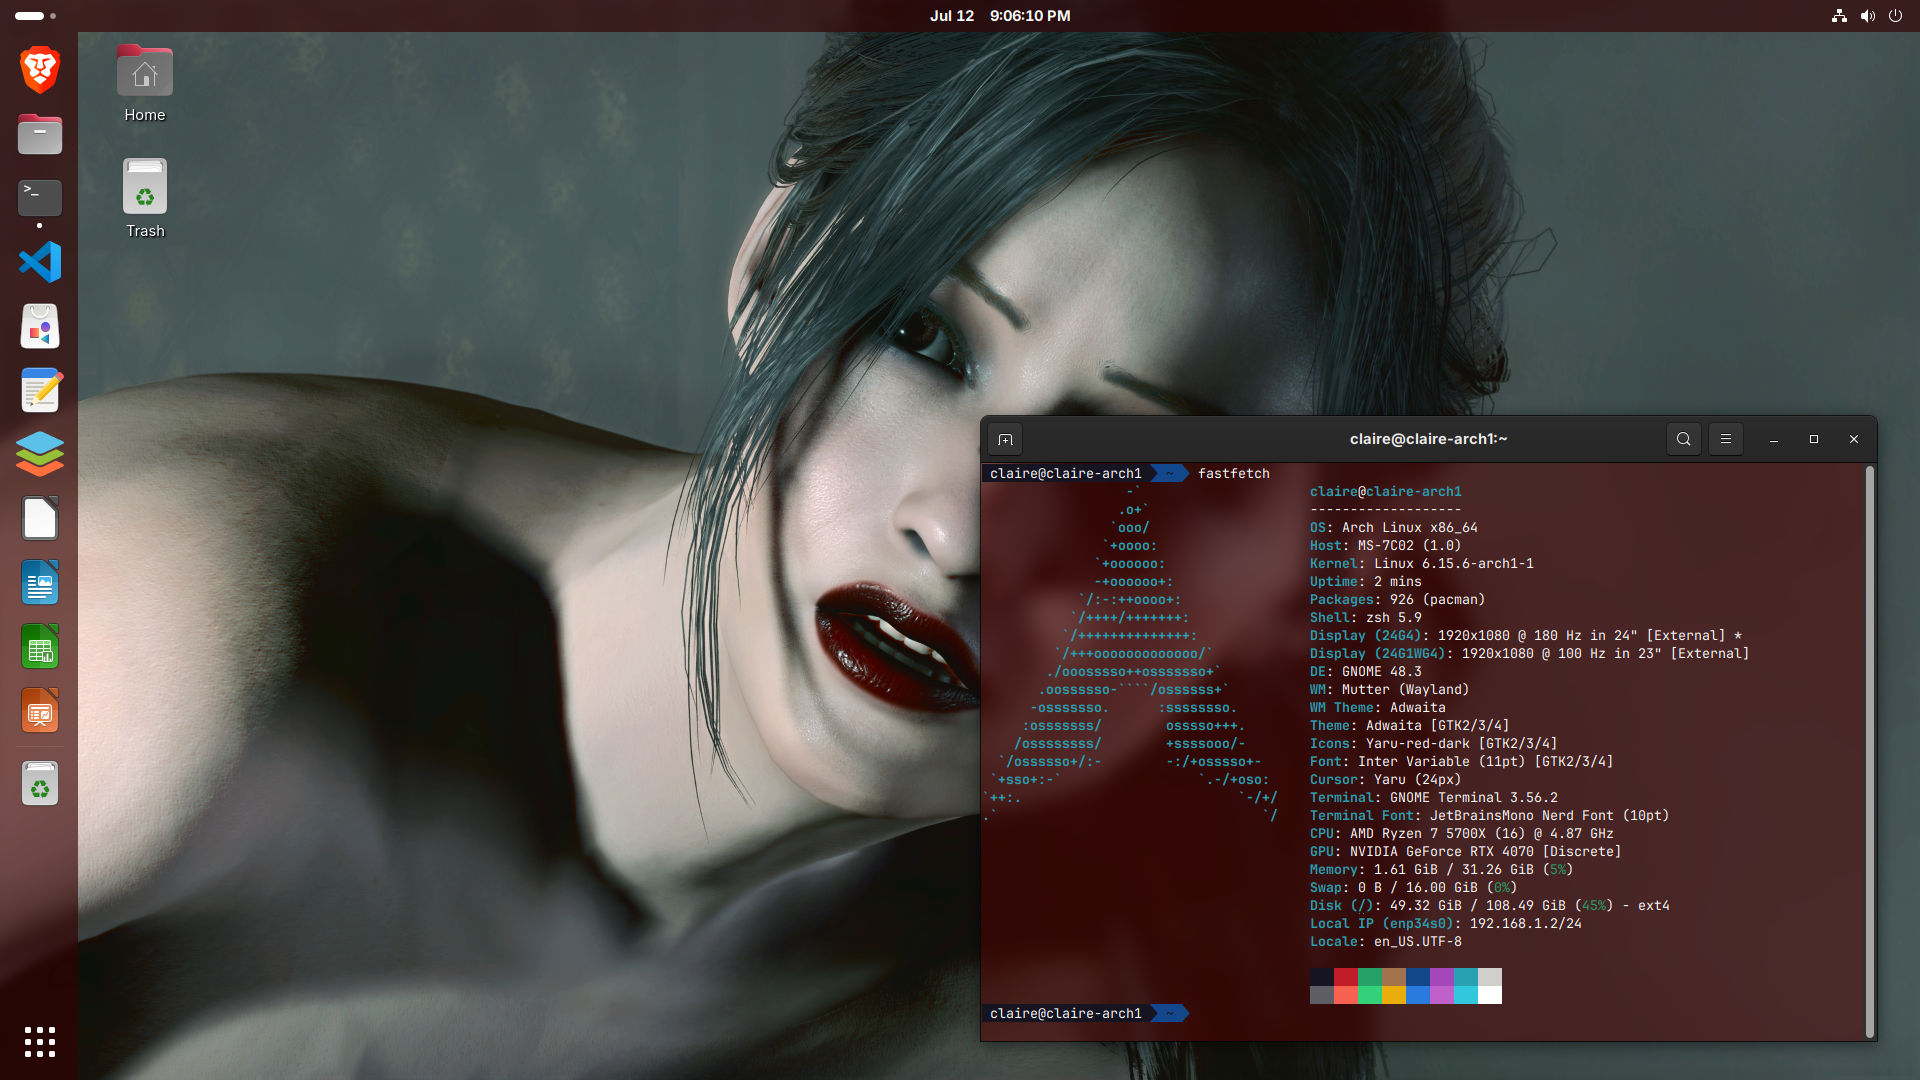Image resolution: width=1920 pixels, height=1080 pixels.
Task: Click the CPU: AMD Ryzen 7 5700X line
Action: pyautogui.click(x=1462, y=834)
